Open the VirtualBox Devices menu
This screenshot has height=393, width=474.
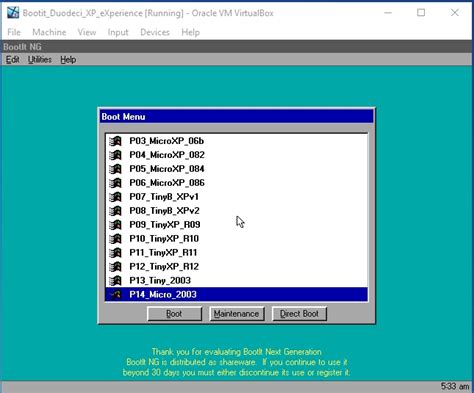click(155, 32)
